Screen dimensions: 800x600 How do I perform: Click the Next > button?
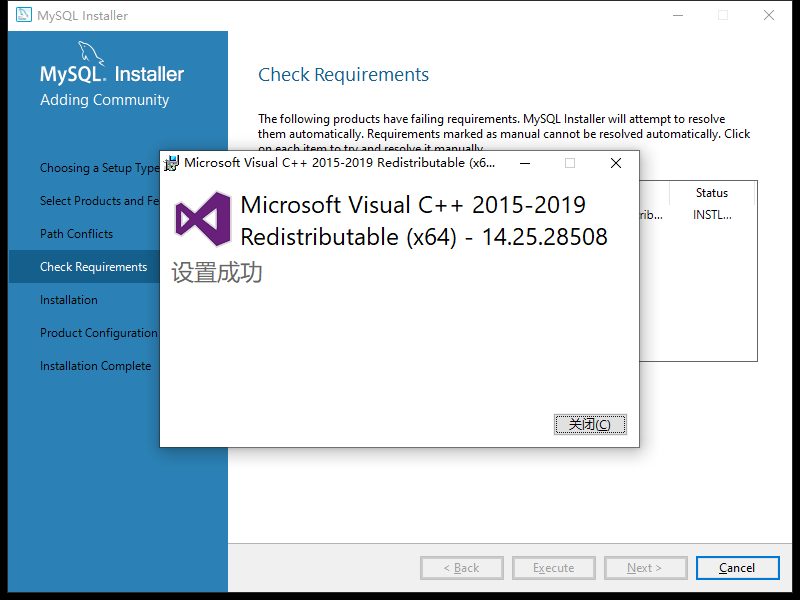(x=645, y=567)
